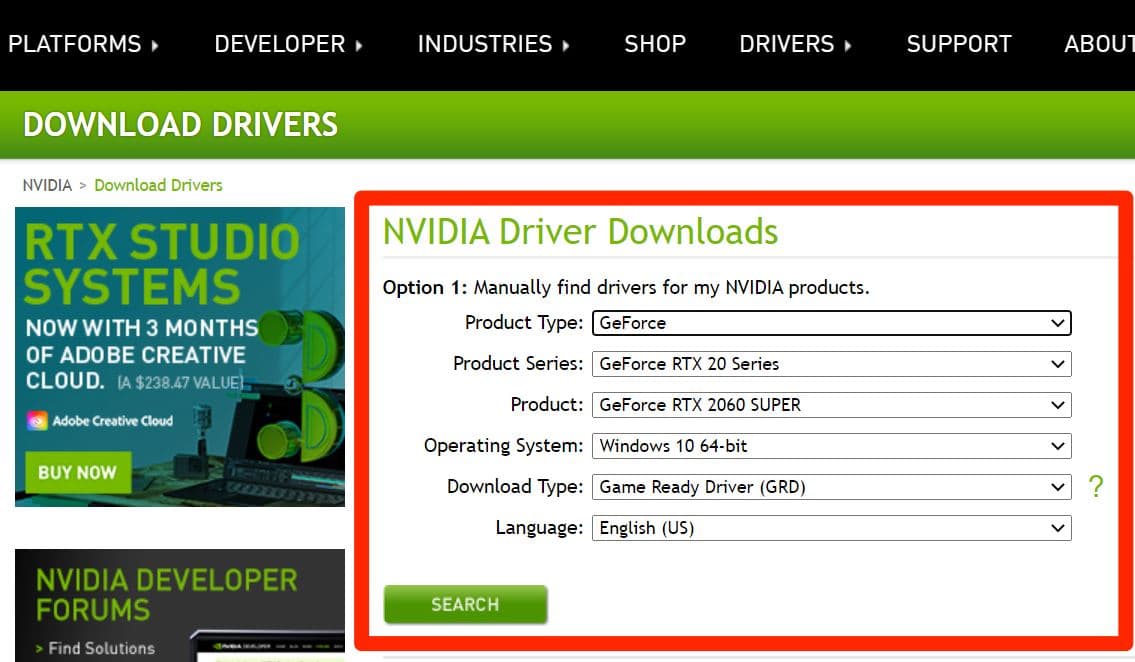Open the Download Type dropdown
Image resolution: width=1135 pixels, height=662 pixels.
(x=831, y=487)
